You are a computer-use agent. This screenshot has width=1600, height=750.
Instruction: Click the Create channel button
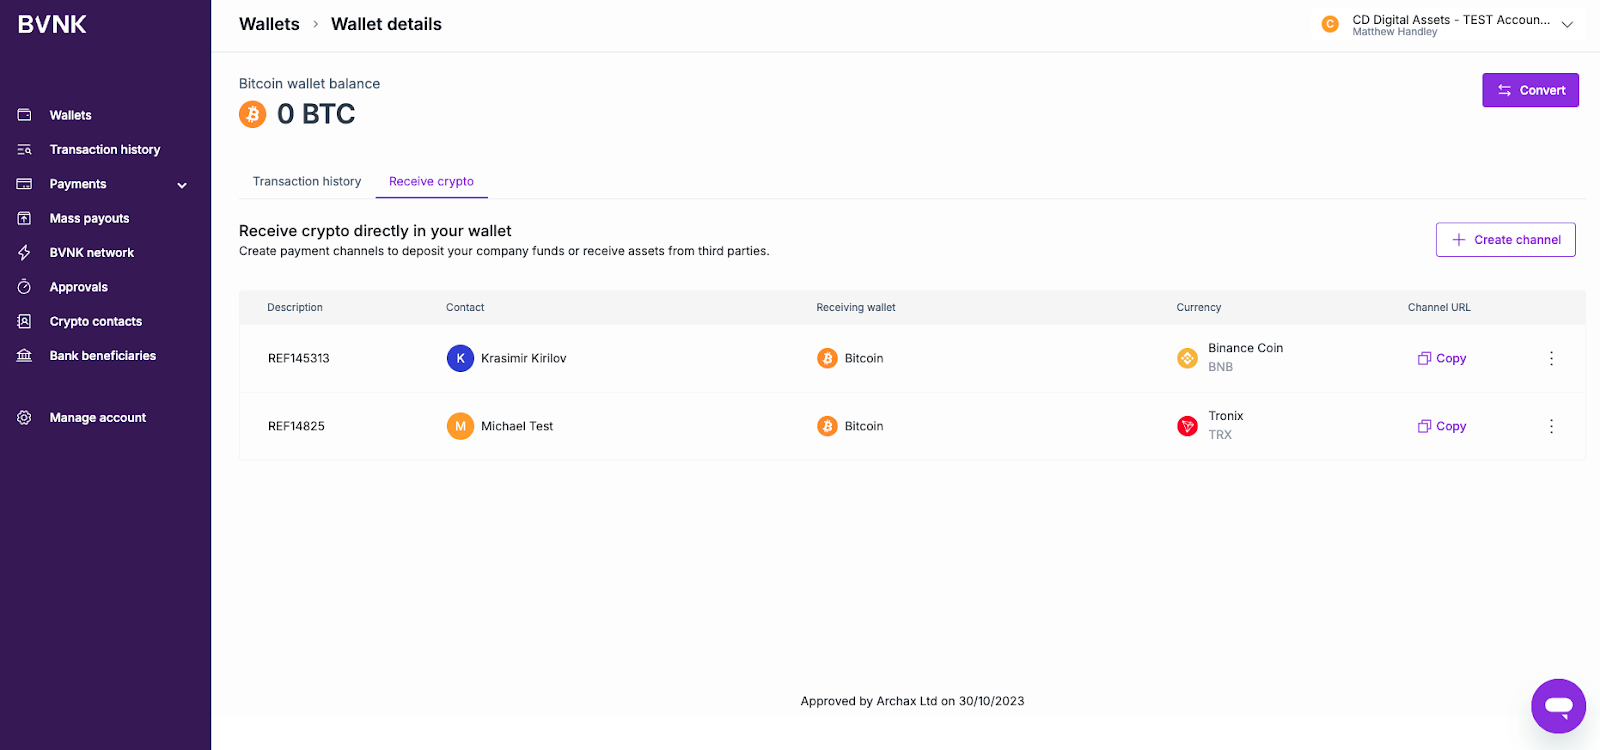point(1505,240)
